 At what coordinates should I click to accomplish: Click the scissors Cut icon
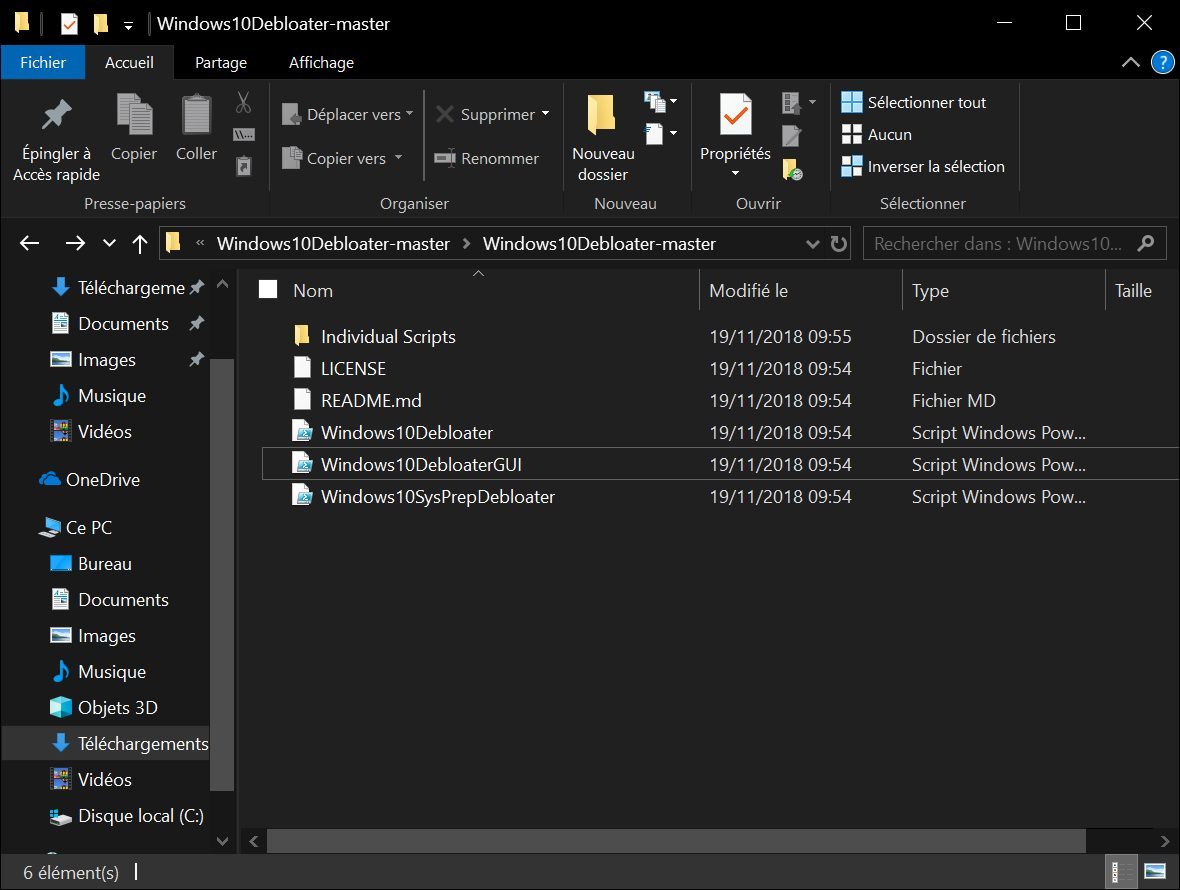pos(243,102)
